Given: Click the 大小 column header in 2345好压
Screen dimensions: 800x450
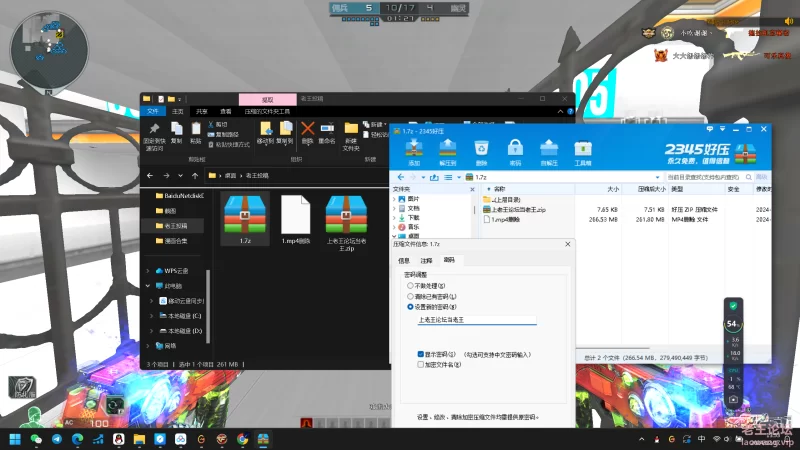Looking at the screenshot, I should [599, 189].
